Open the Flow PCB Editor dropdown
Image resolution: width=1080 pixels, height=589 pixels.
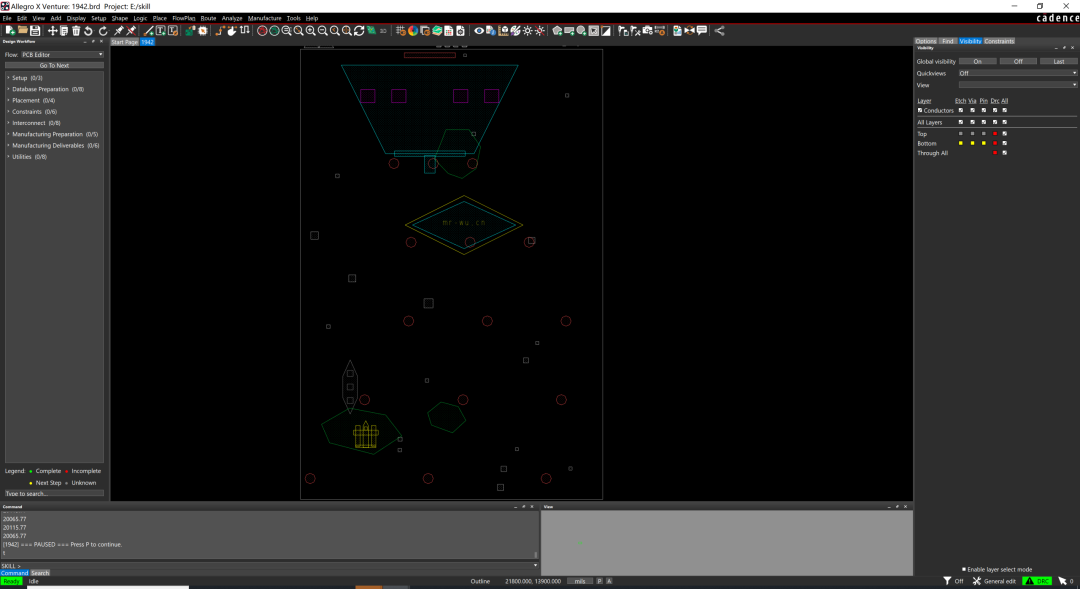62,54
